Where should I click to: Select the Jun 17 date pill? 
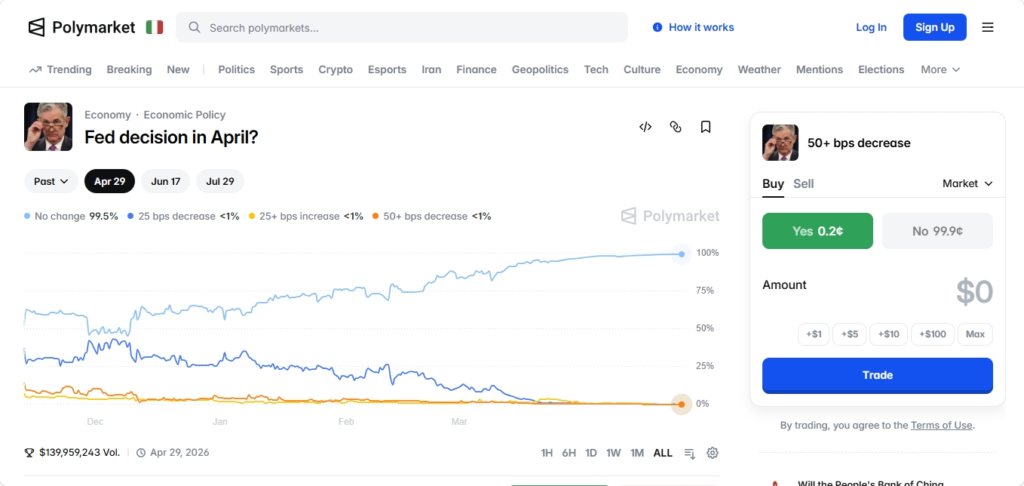click(165, 182)
